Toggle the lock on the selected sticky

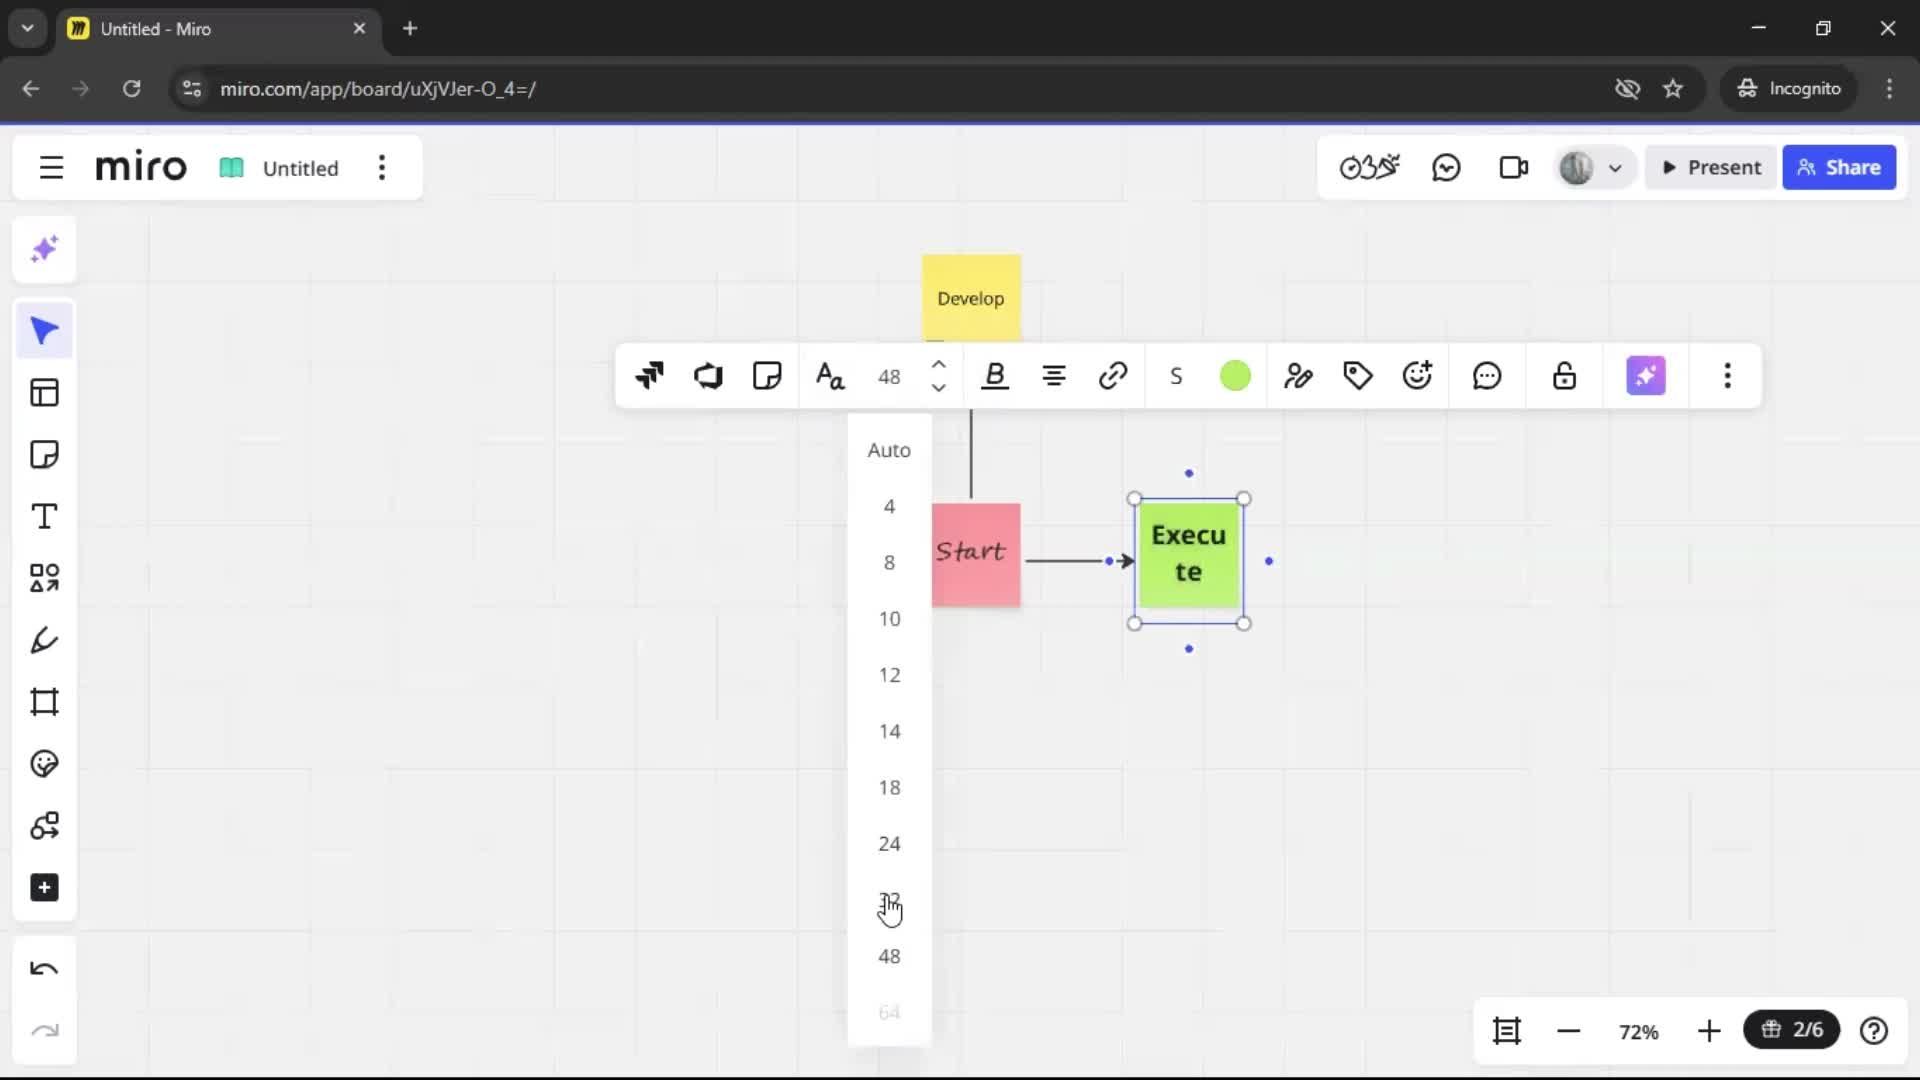click(1564, 376)
